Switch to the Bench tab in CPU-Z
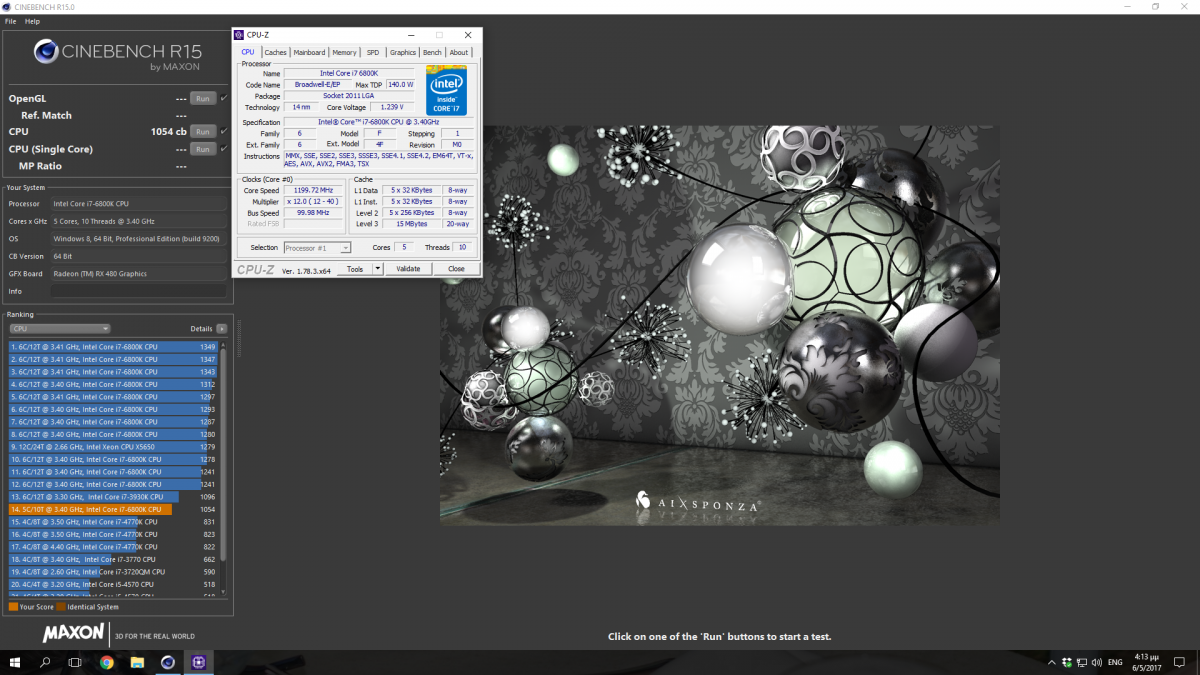1200x675 pixels. tap(432, 52)
